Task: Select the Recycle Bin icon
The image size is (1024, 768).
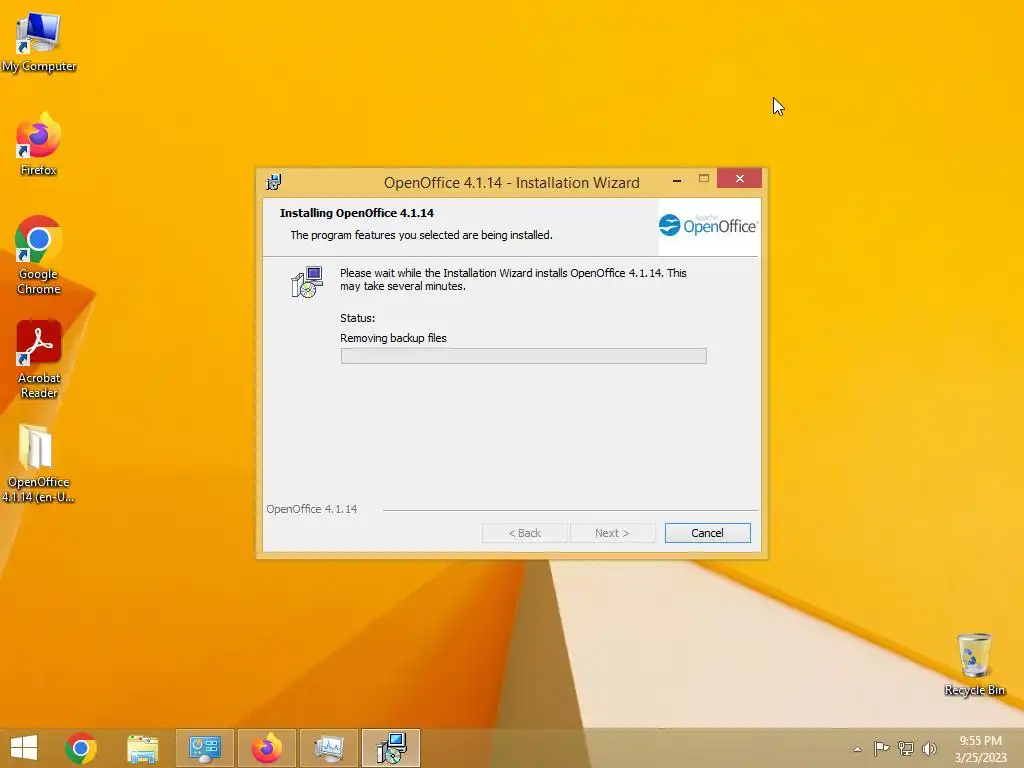Action: (x=974, y=664)
